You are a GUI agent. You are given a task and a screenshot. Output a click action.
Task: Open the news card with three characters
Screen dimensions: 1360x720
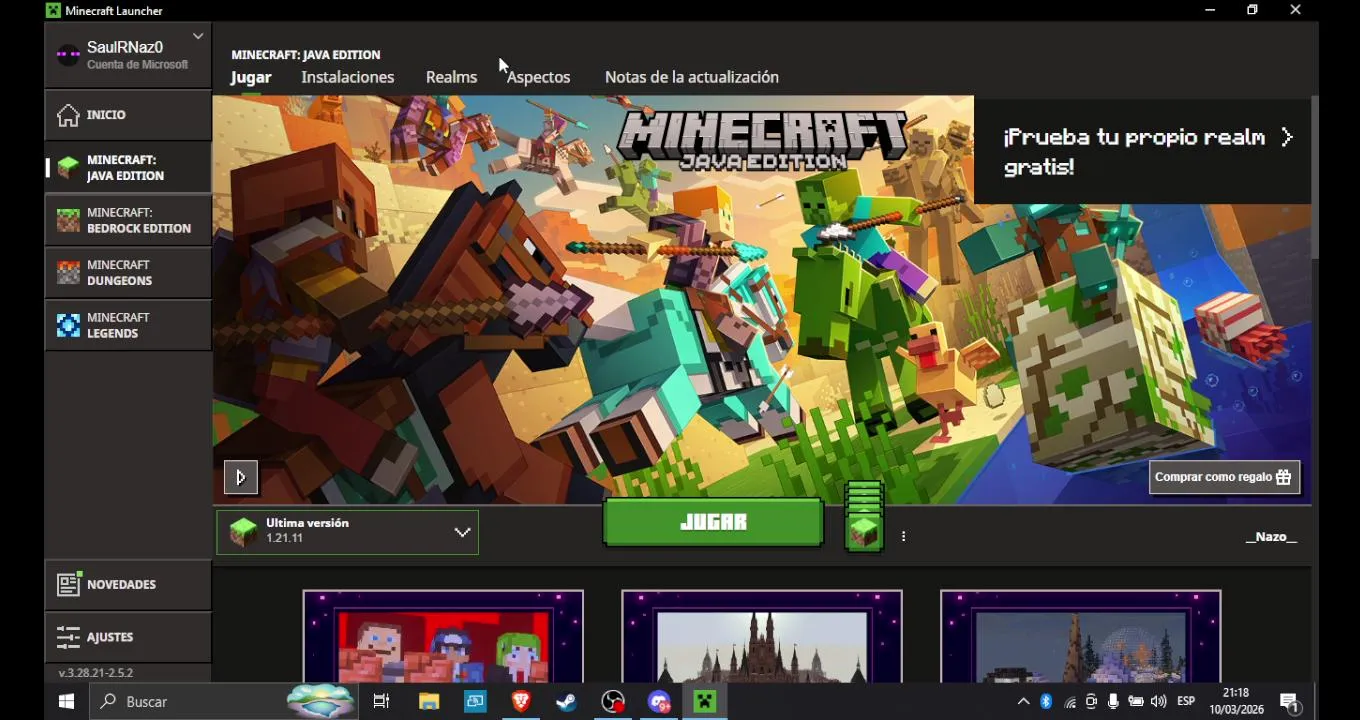pyautogui.click(x=443, y=636)
